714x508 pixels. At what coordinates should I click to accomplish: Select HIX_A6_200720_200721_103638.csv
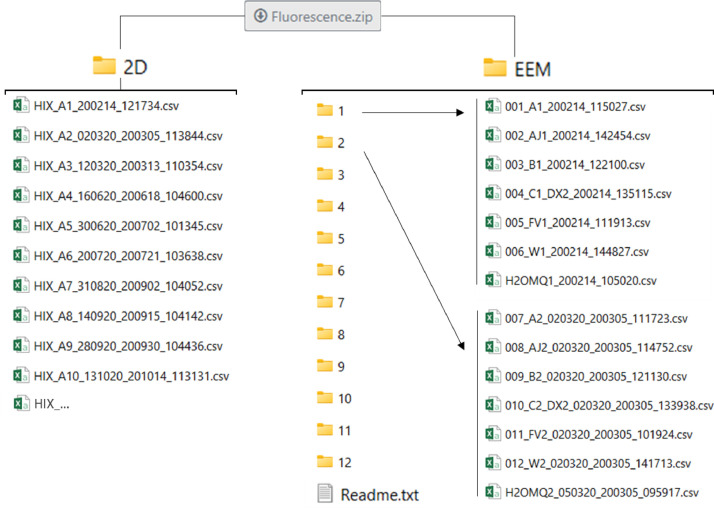tap(117, 256)
